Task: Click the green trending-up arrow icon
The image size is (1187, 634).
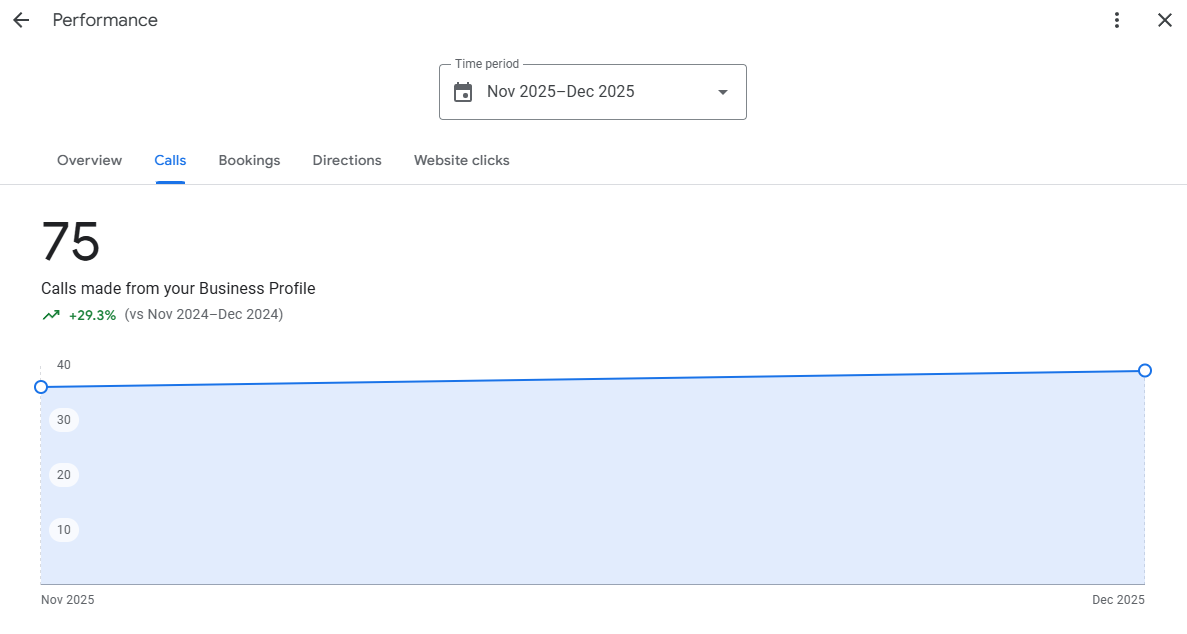Action: tap(51, 315)
